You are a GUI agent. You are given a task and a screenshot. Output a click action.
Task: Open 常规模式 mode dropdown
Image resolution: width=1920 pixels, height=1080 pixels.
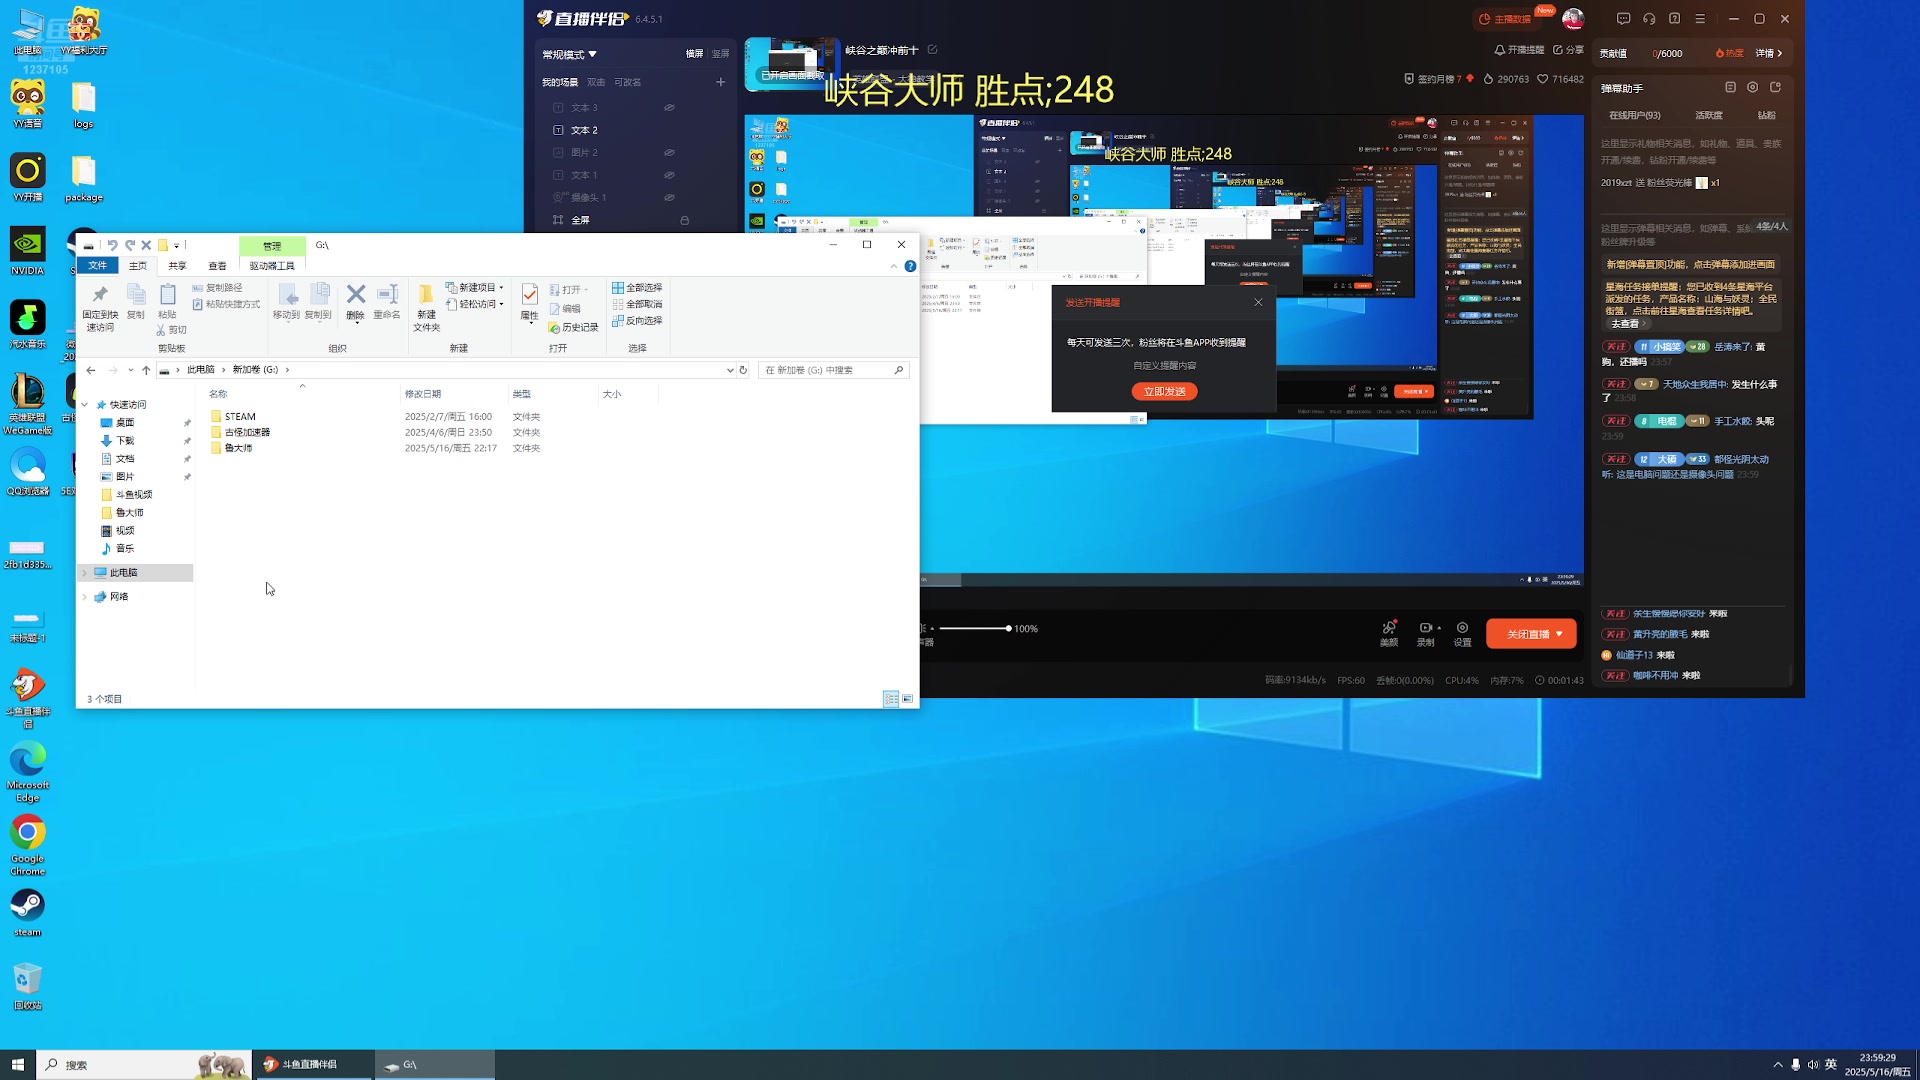coord(569,54)
